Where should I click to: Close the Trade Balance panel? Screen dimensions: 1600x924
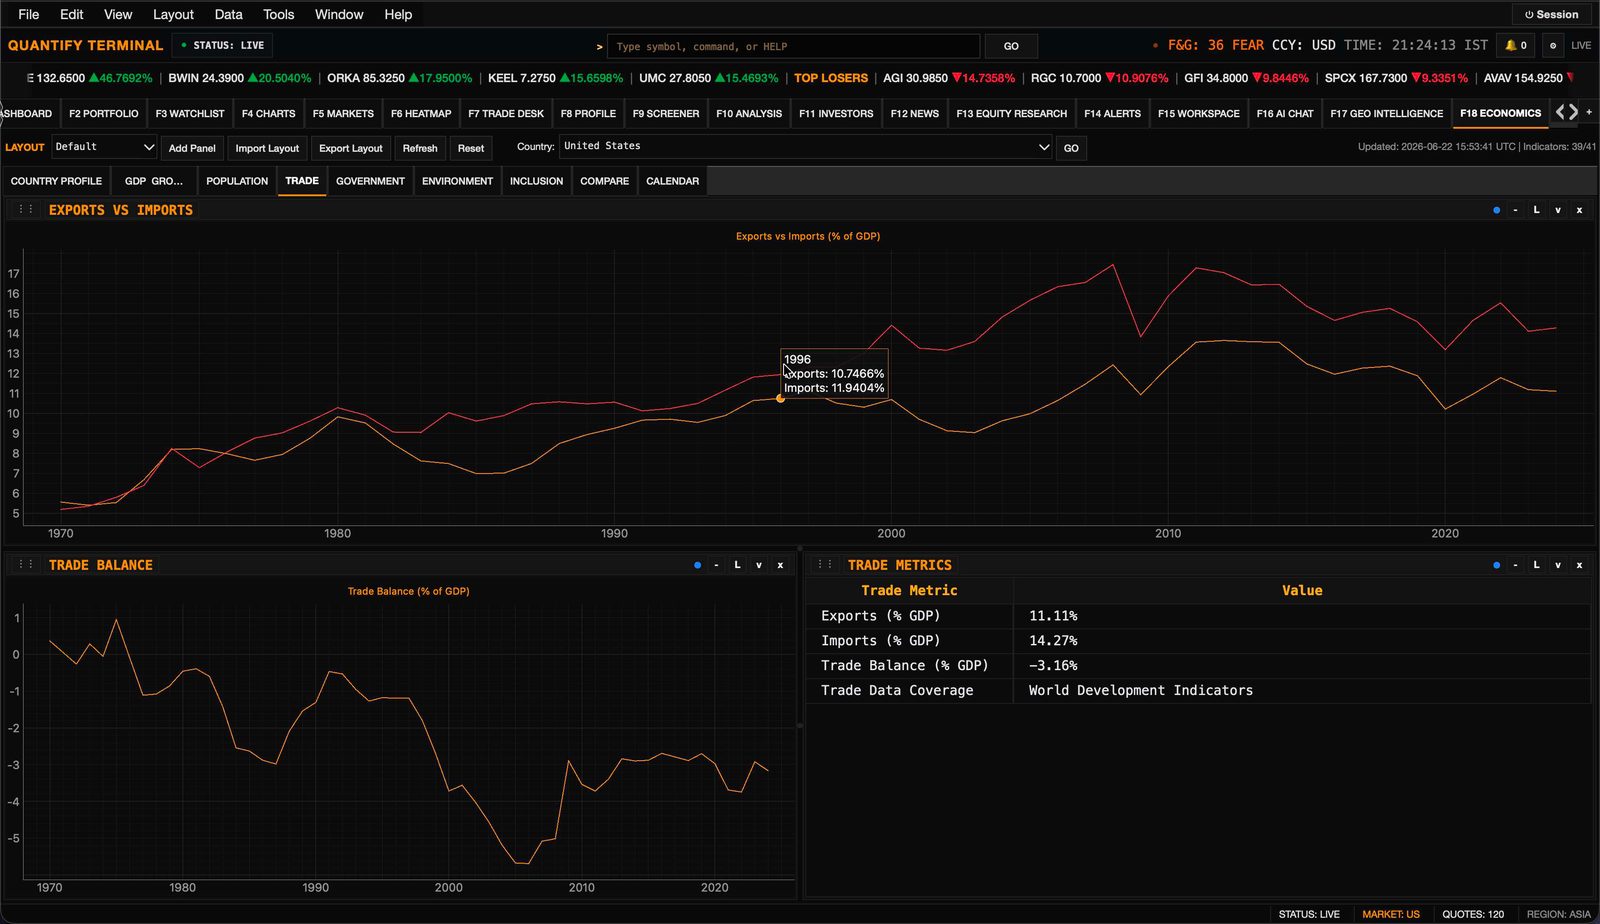coord(780,565)
